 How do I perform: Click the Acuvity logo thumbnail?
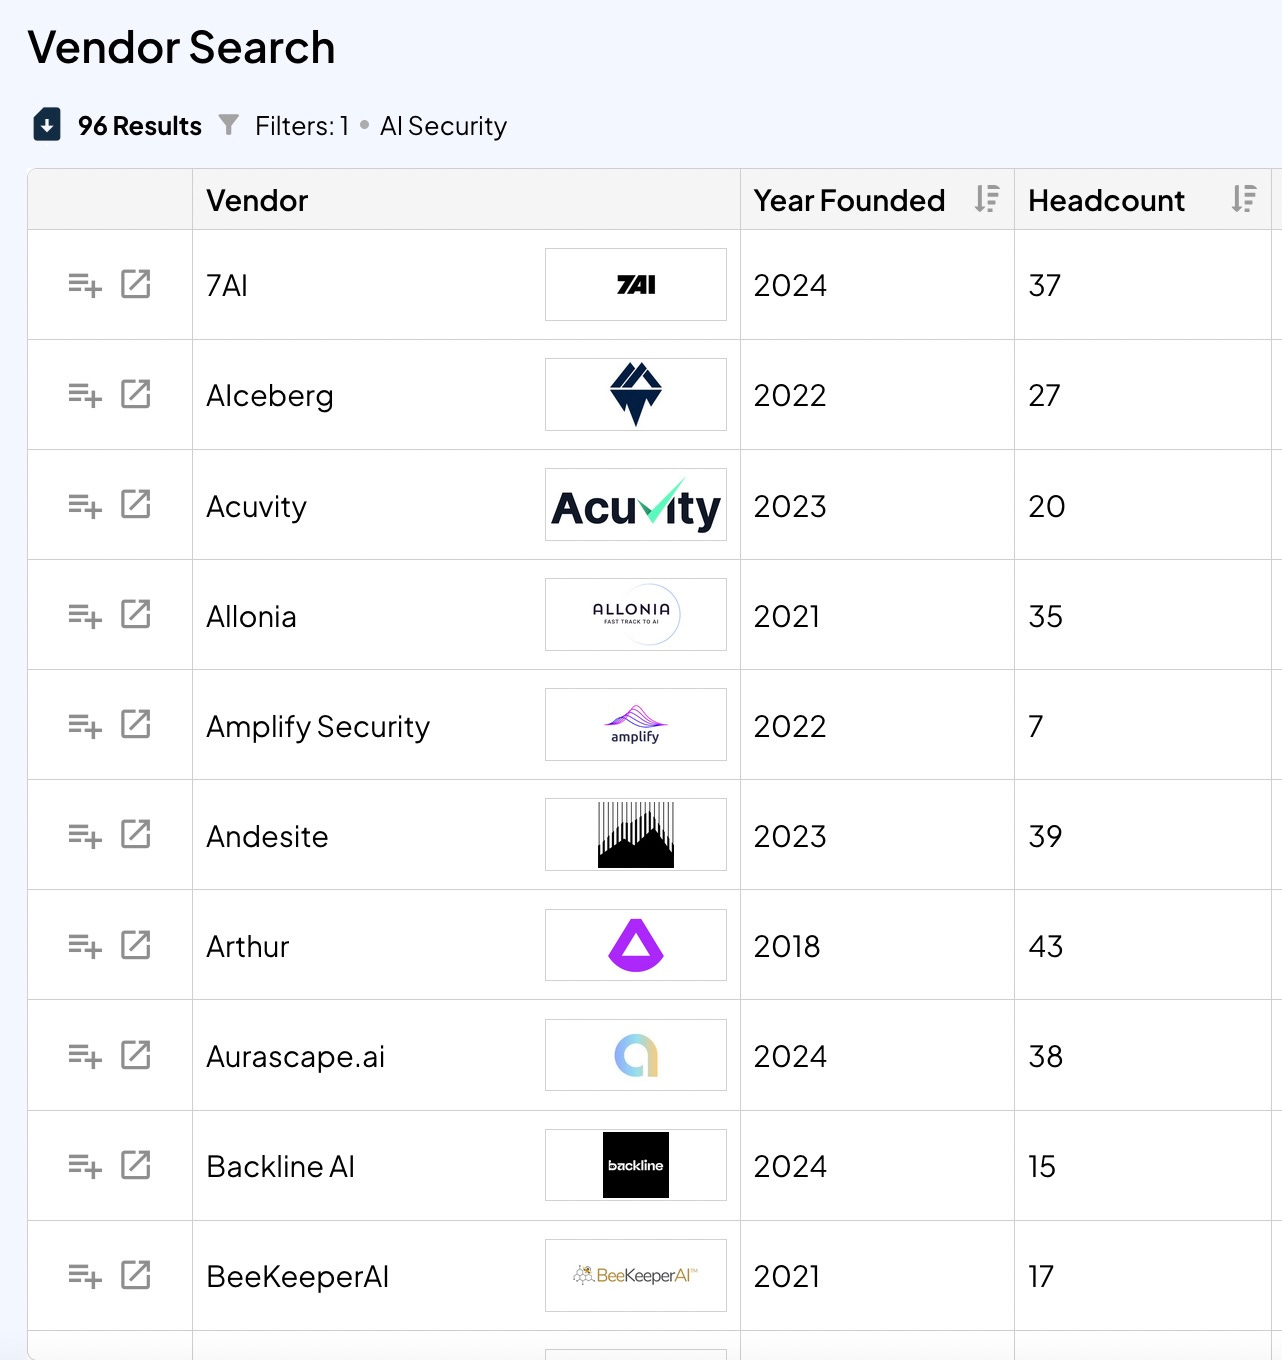point(636,505)
